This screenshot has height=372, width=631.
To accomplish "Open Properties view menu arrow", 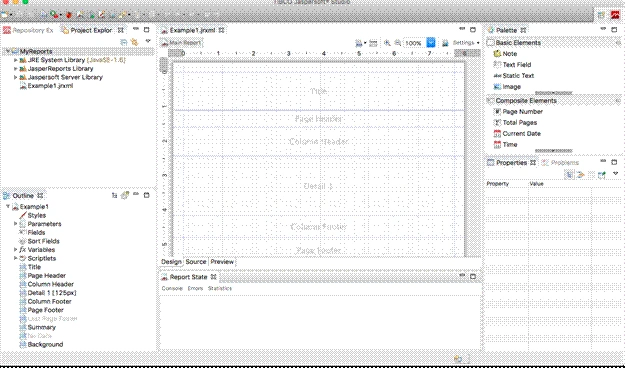I will point(615,174).
